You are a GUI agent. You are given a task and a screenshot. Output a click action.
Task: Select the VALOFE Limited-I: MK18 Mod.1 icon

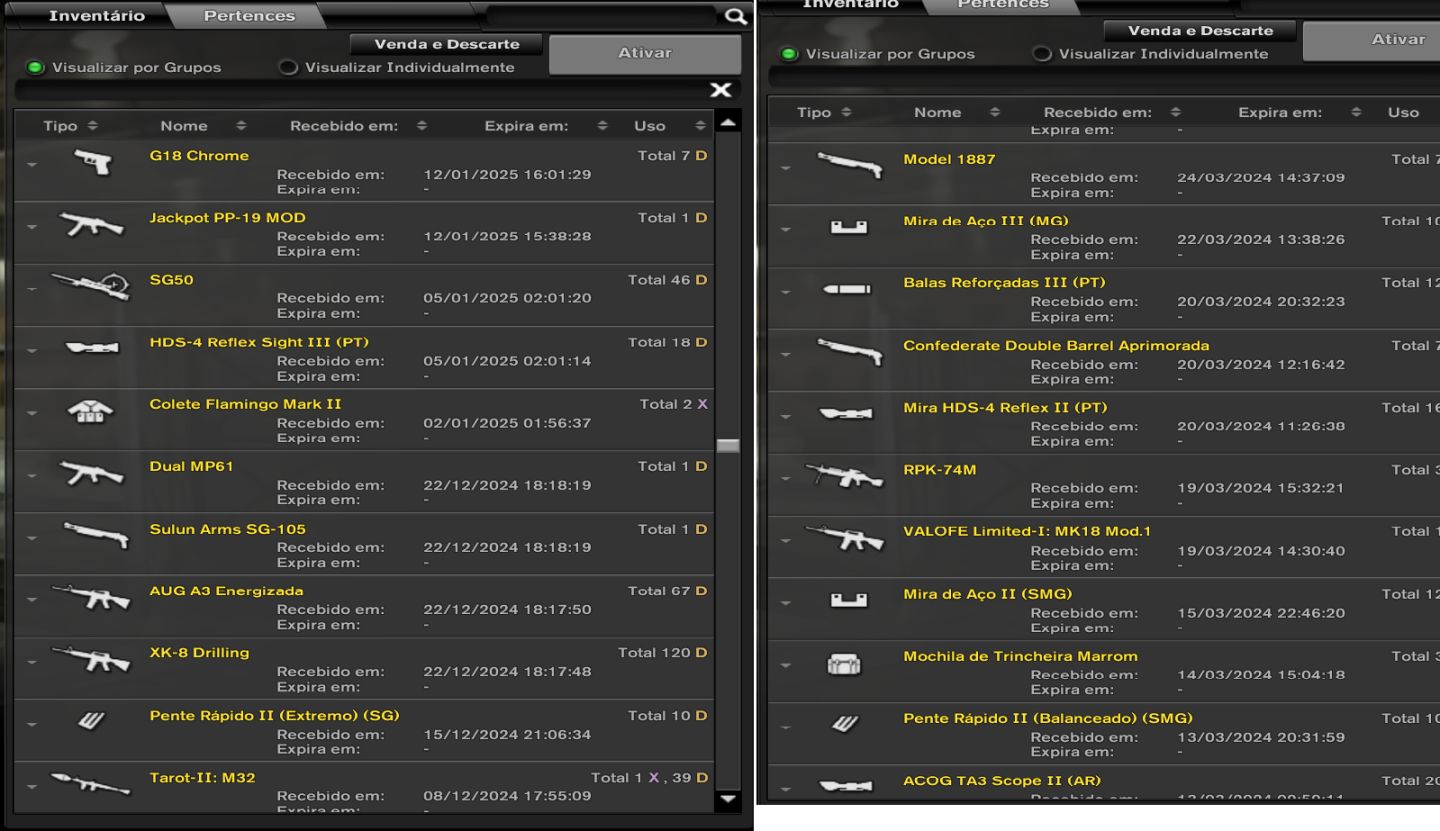(844, 538)
